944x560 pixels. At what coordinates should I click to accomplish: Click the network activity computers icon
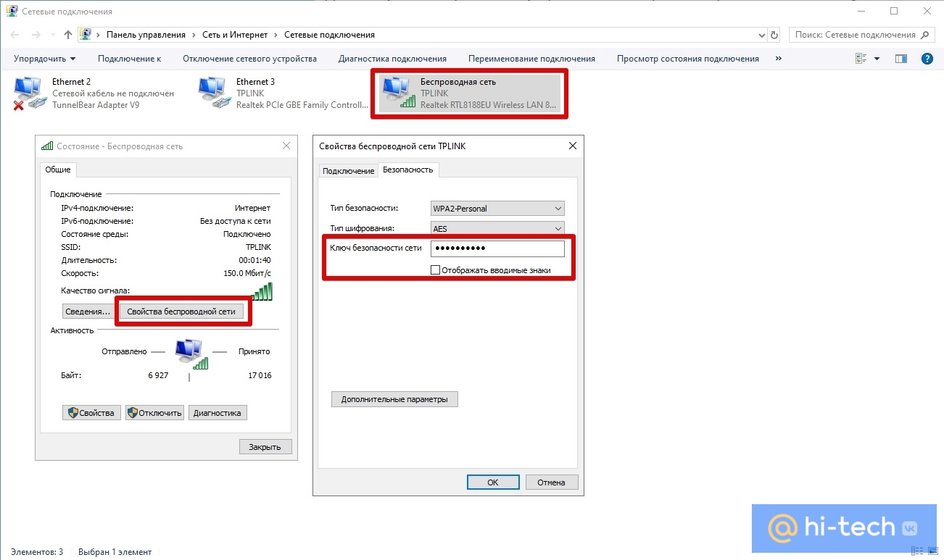191,353
